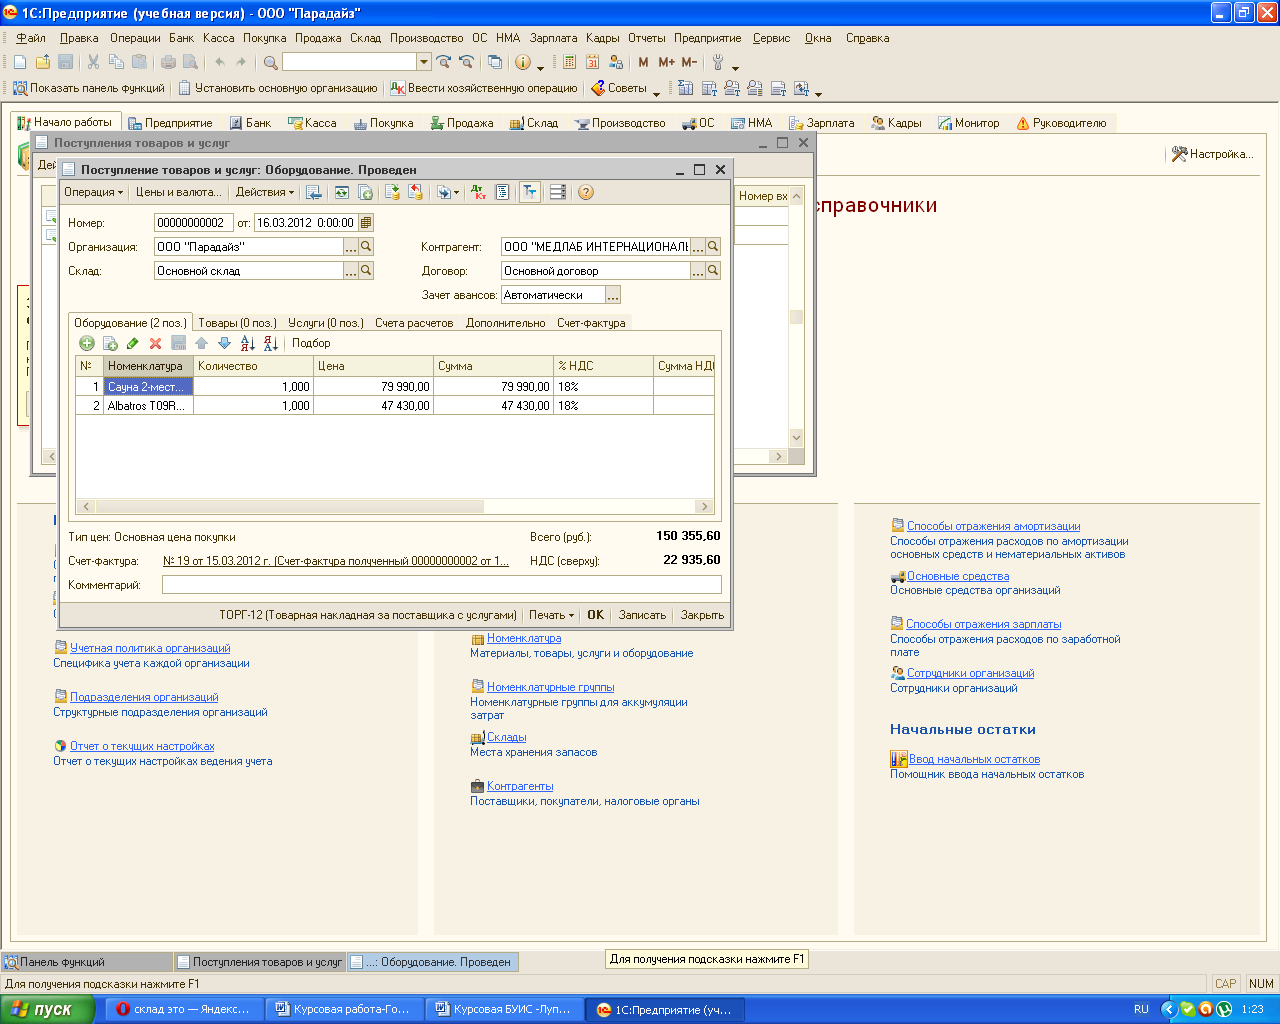Expand the Печать dropdown at bottom
1280x1024 pixels.
point(552,615)
